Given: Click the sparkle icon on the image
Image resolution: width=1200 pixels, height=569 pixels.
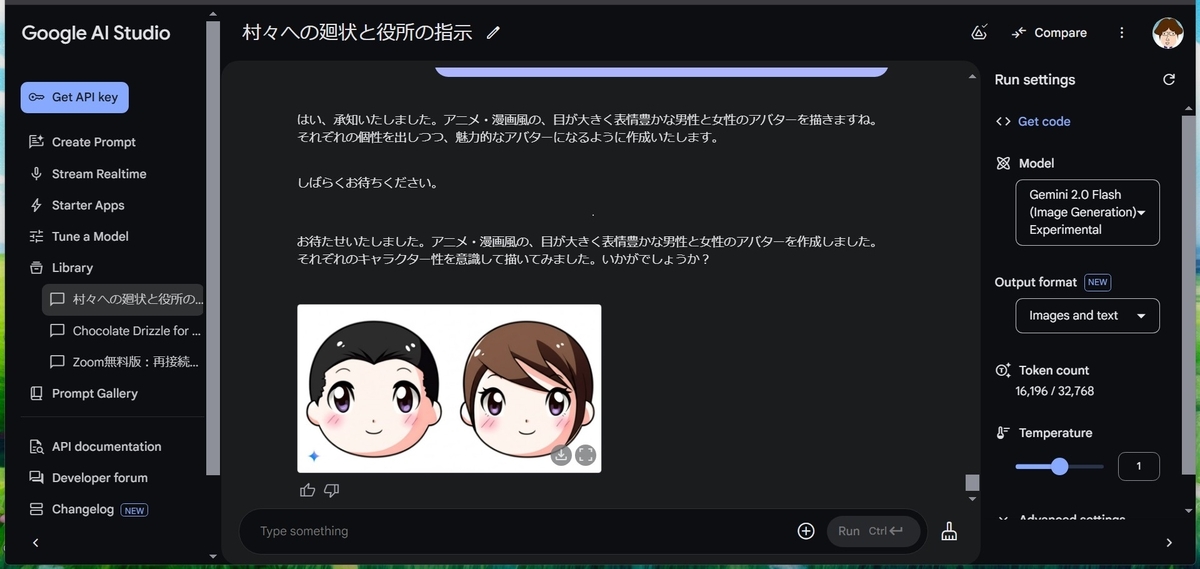Looking at the screenshot, I should [x=313, y=456].
